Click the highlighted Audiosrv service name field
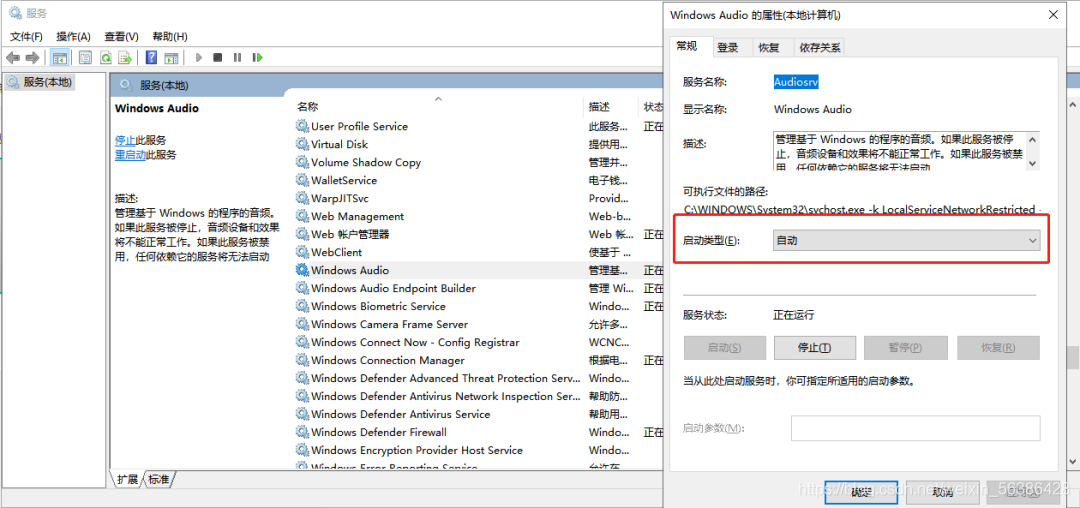Viewport: 1080px width, 508px height. coord(796,82)
